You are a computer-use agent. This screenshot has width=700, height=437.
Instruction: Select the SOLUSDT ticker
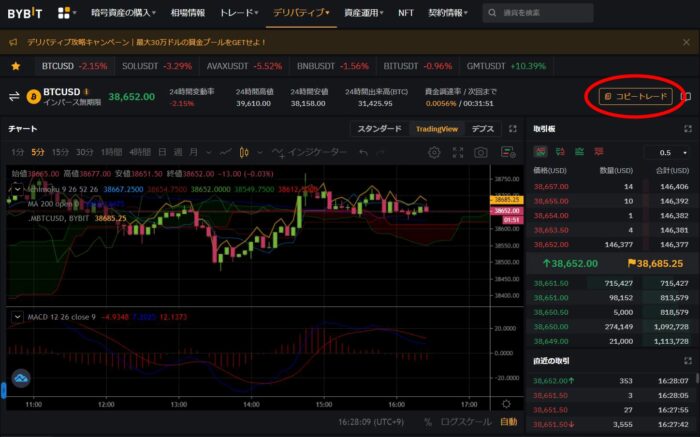click(157, 66)
